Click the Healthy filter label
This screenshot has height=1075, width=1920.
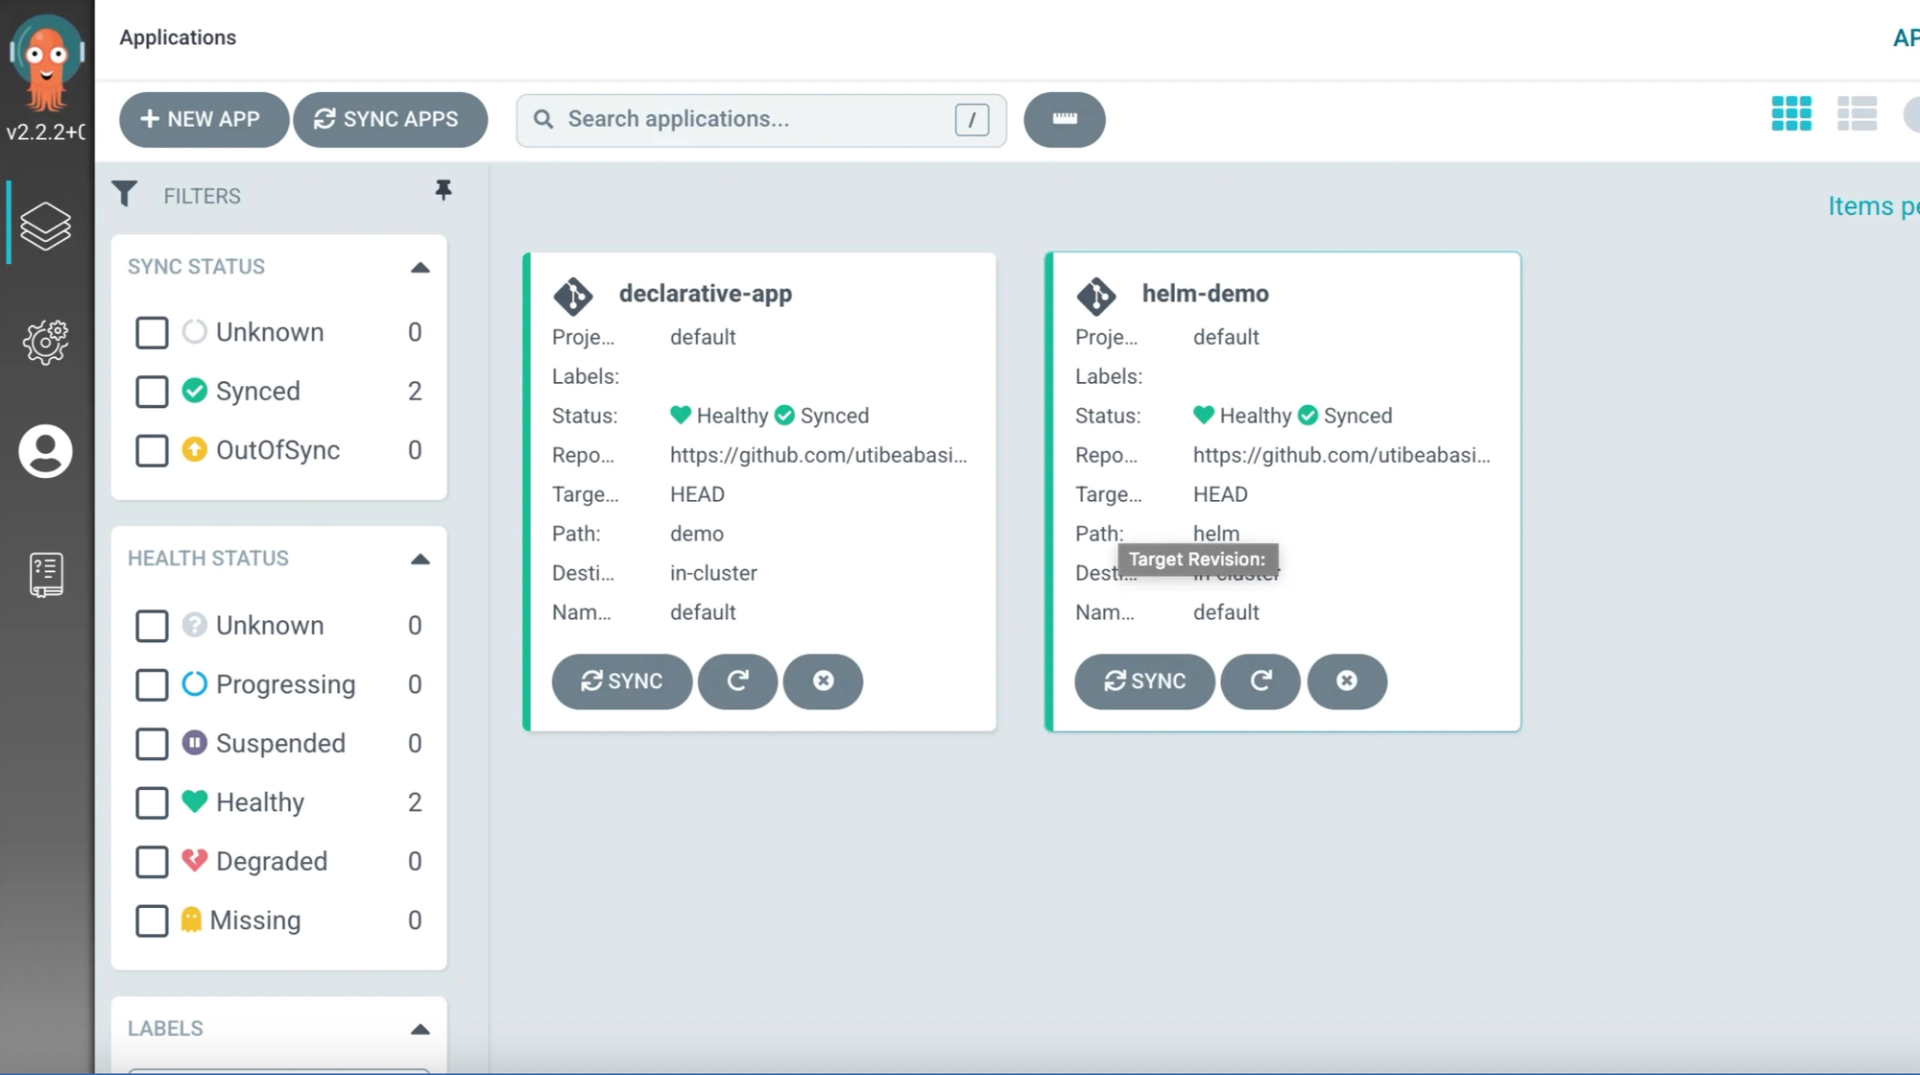[260, 803]
